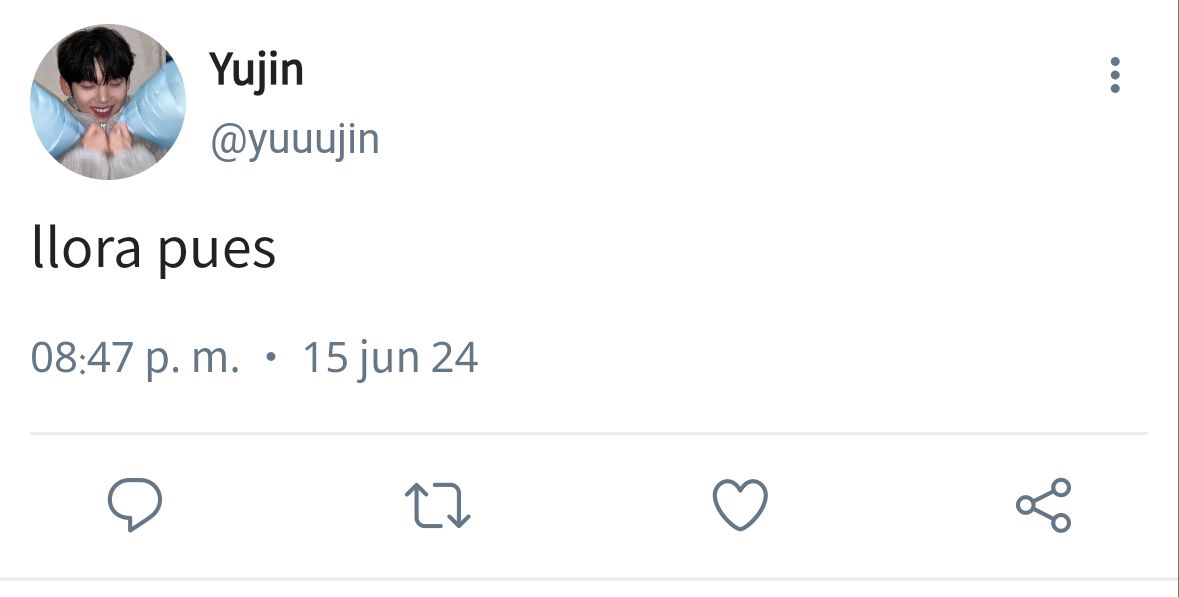1179x597 pixels.
Task: Retweet the "llora pues" post
Action: pyautogui.click(x=437, y=505)
